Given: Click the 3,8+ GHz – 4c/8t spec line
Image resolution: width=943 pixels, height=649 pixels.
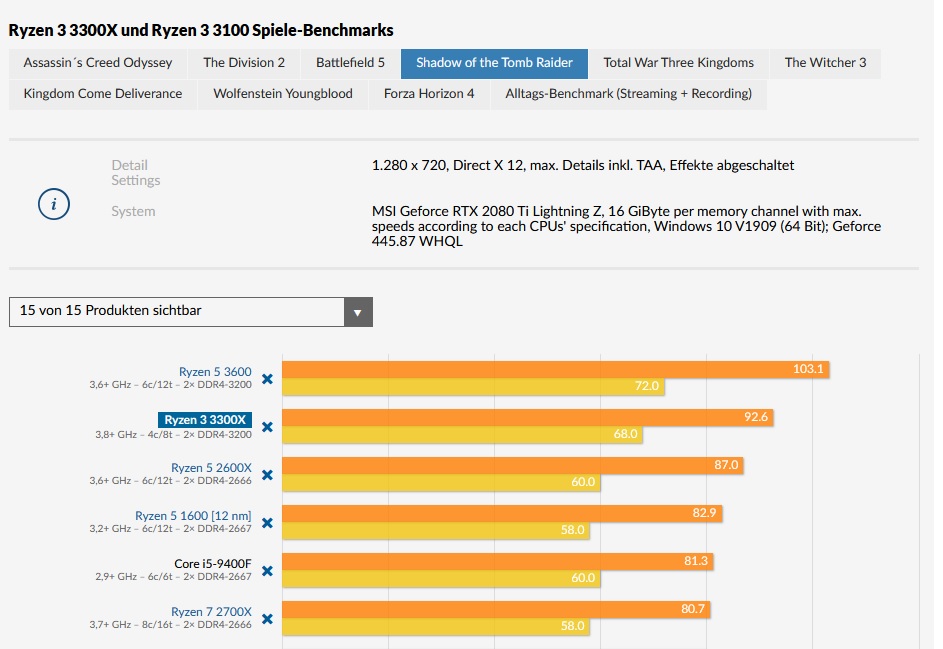Looking at the screenshot, I should point(173,435).
